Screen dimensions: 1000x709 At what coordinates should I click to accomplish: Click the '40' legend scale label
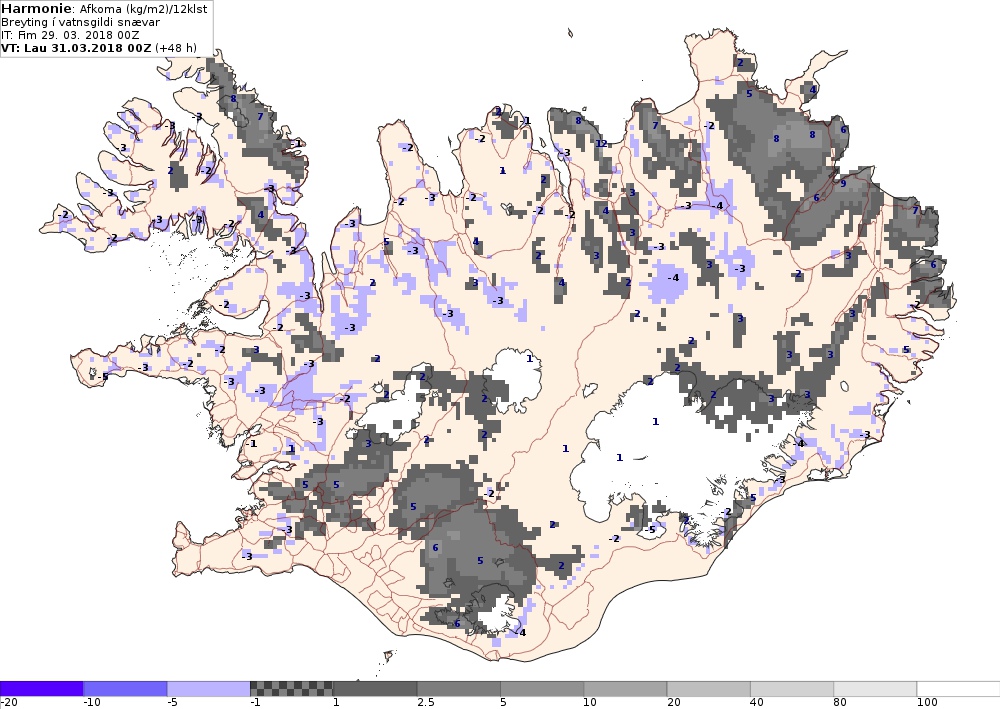(x=757, y=703)
